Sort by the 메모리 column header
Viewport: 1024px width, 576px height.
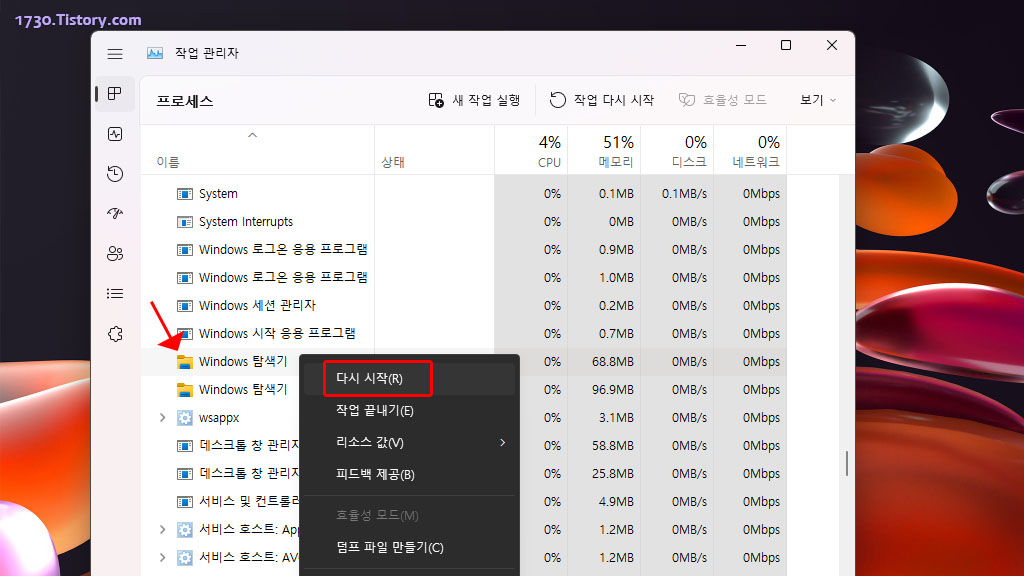[604, 151]
